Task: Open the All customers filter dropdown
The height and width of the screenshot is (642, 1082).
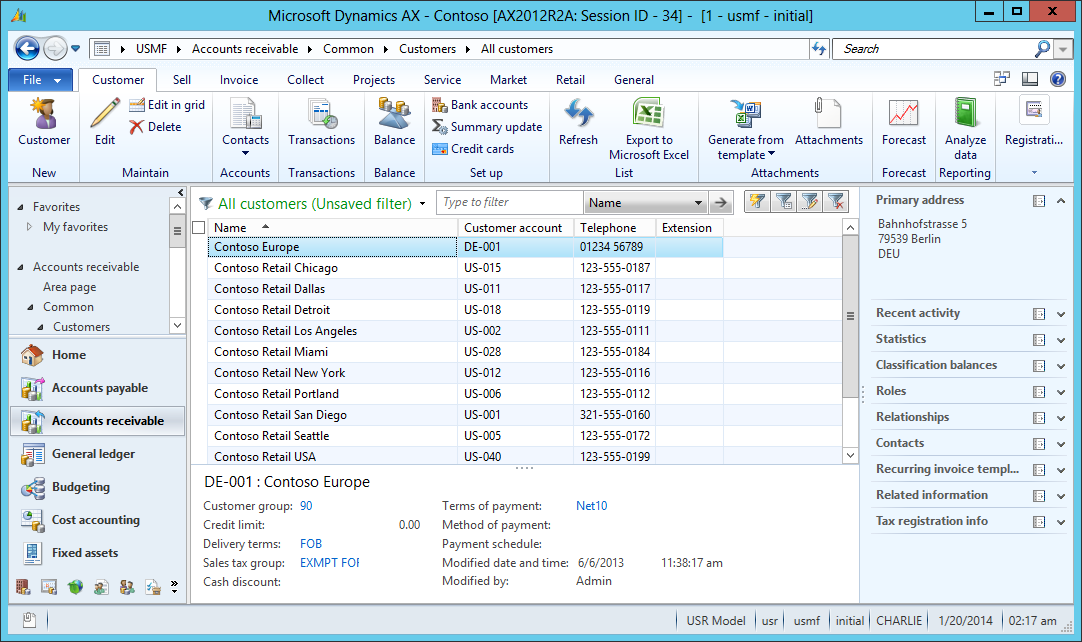Action: (422, 204)
